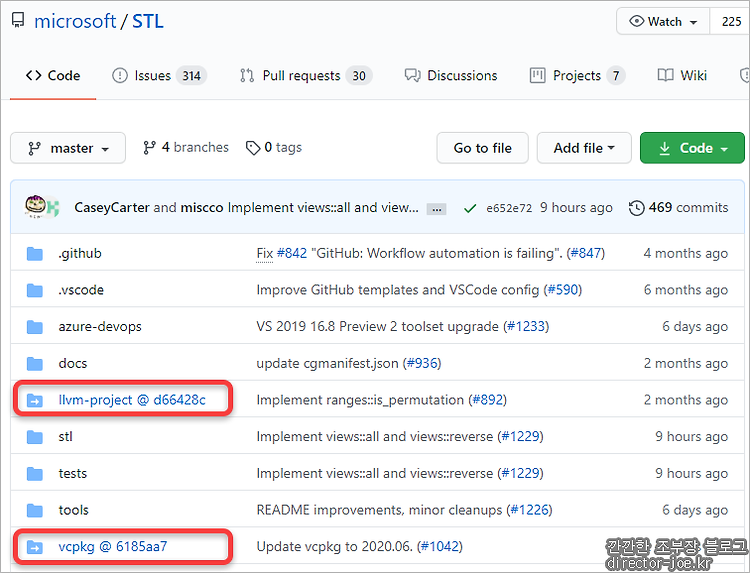Switch to the Code tab
Screen dimensions: 750x573
(53, 76)
